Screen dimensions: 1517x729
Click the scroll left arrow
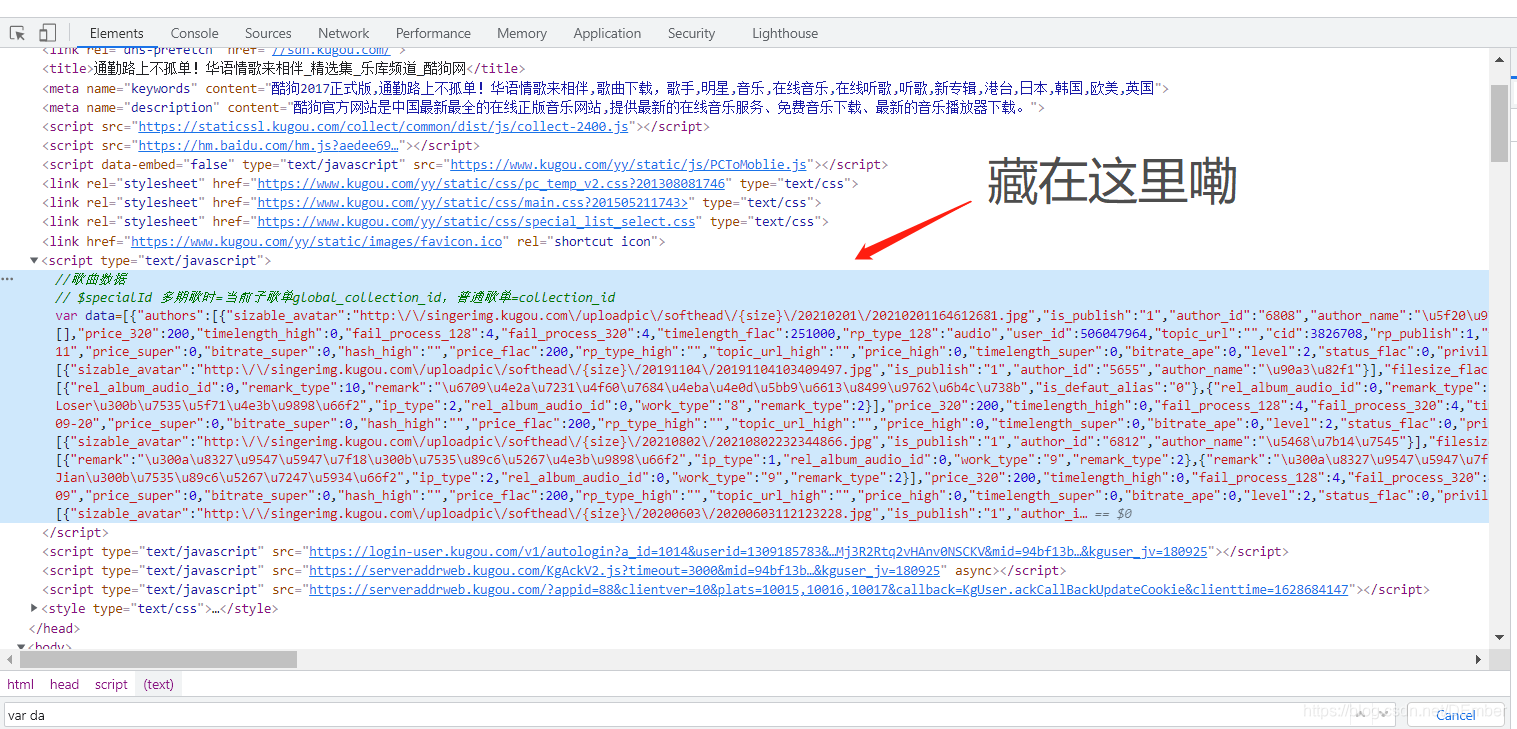[x=8, y=660]
